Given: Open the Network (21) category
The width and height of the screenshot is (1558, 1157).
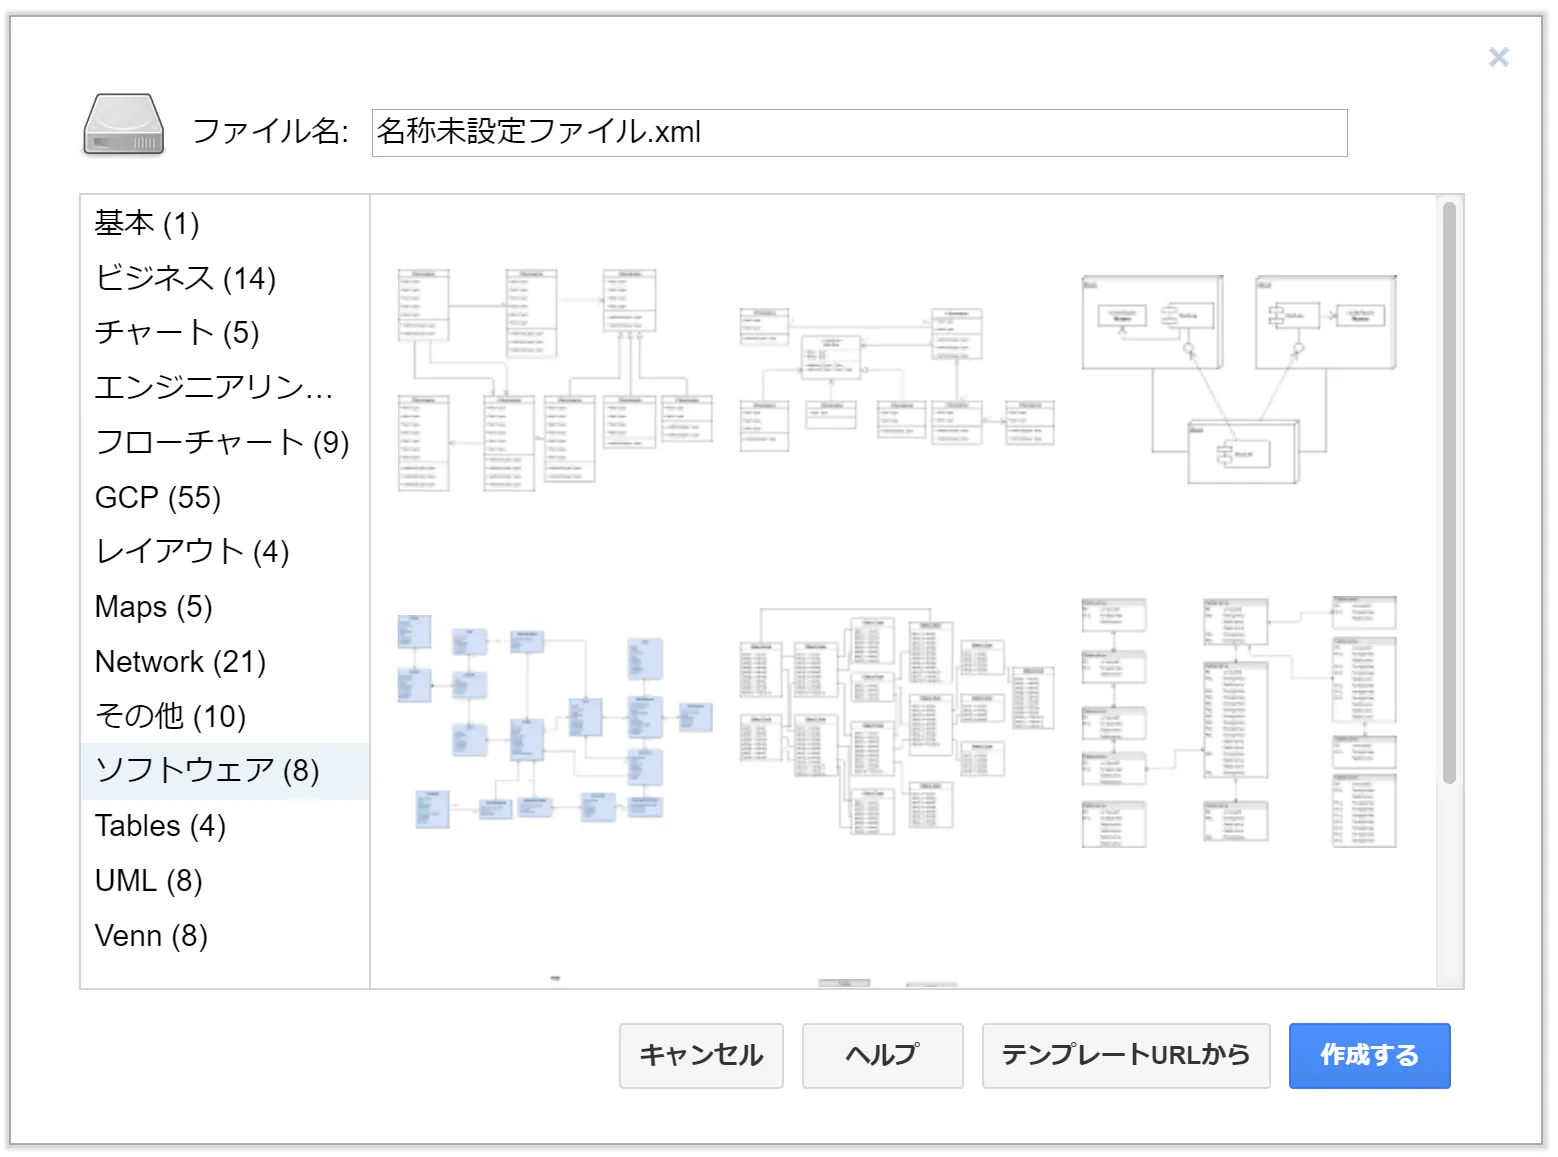Looking at the screenshot, I should tap(224, 661).
